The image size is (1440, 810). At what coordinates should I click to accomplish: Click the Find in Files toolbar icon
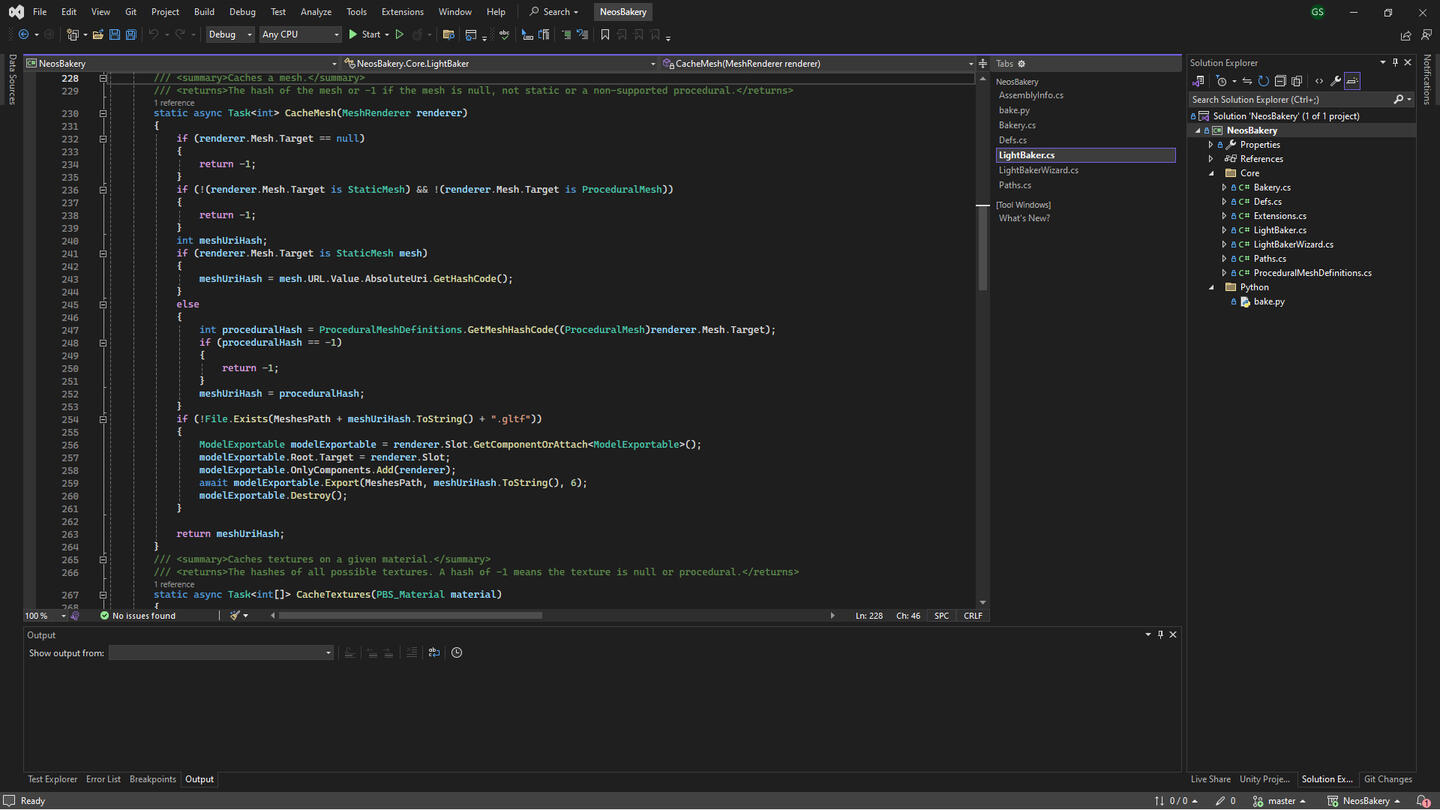[448, 35]
